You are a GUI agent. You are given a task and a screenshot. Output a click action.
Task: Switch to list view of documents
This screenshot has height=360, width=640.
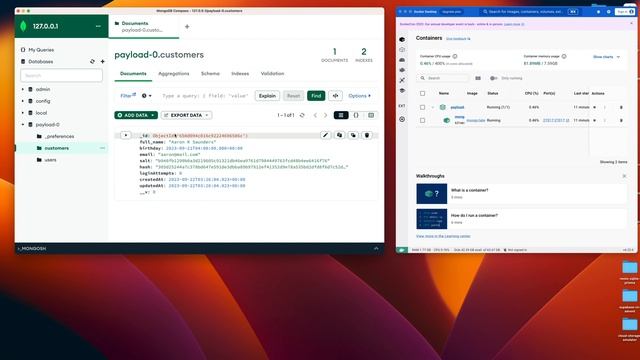341,115
